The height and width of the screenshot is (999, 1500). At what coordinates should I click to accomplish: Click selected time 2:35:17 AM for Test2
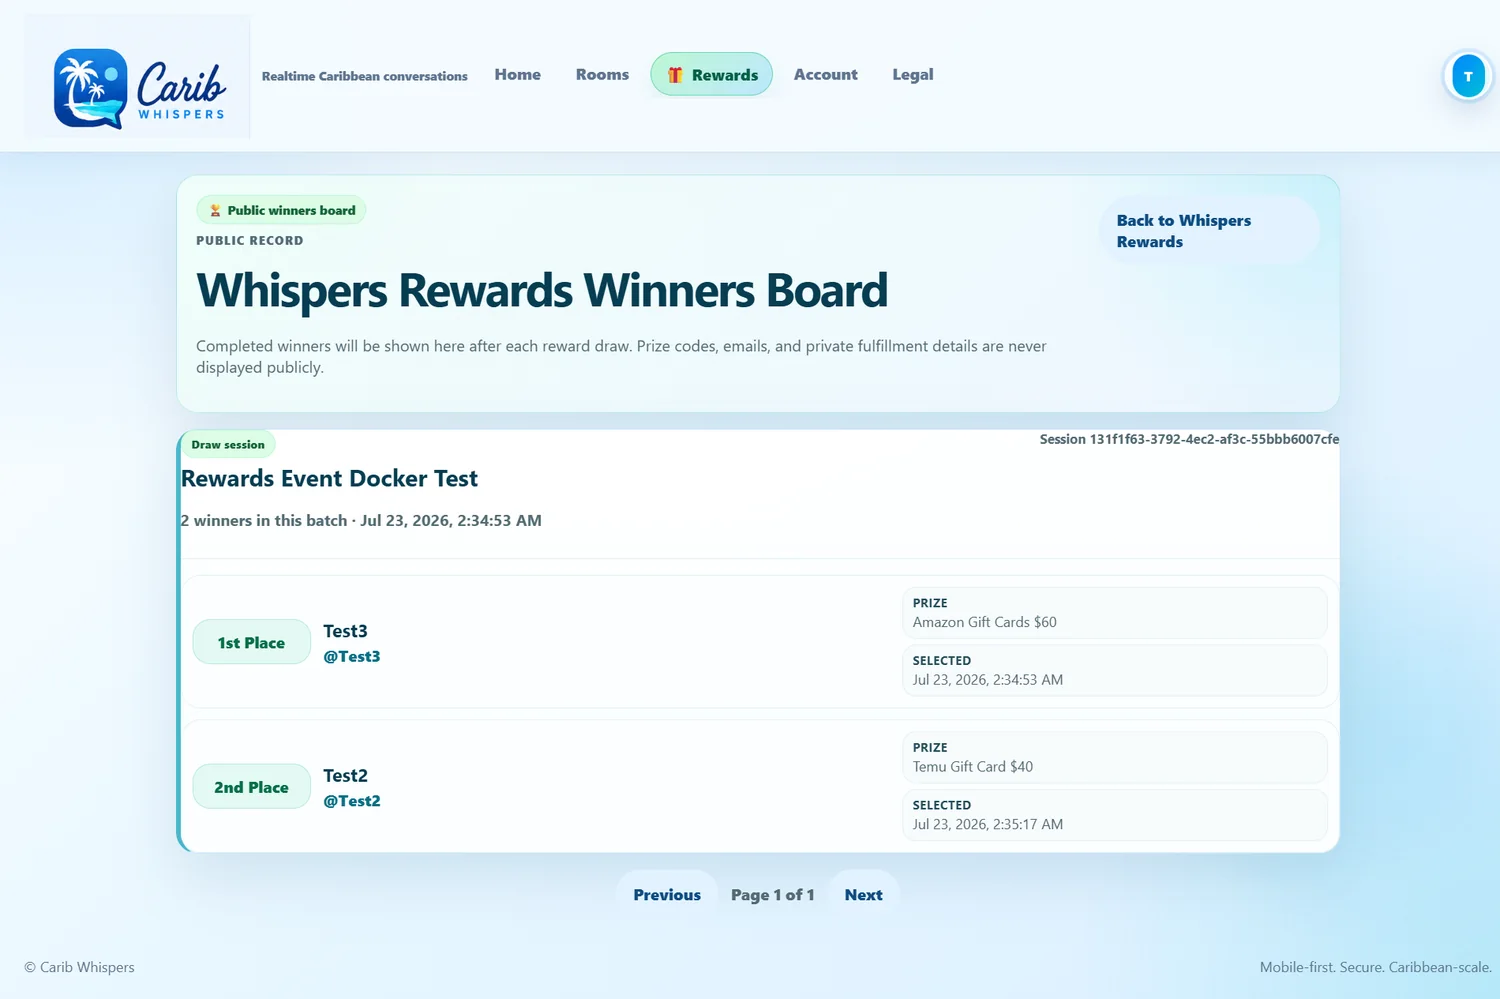click(988, 825)
